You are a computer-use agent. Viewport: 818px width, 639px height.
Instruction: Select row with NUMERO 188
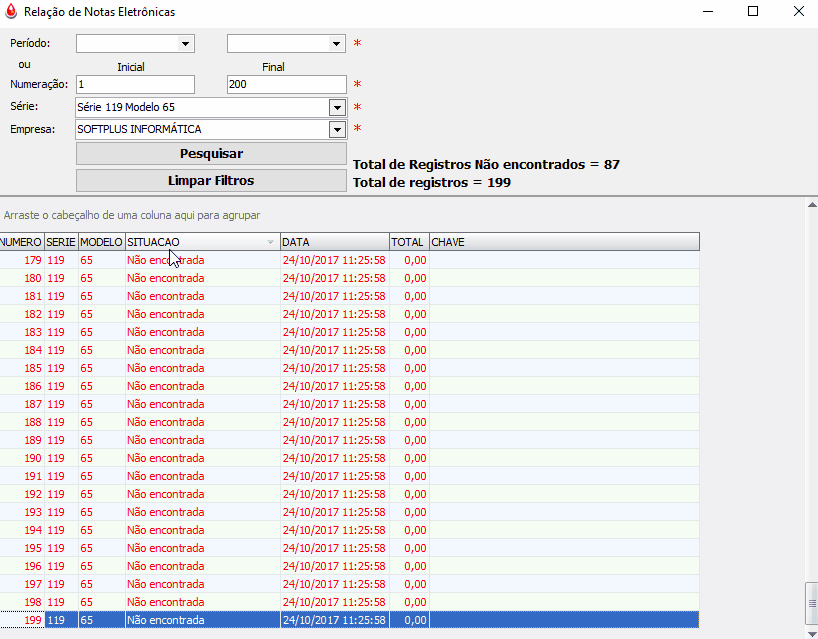[350, 422]
